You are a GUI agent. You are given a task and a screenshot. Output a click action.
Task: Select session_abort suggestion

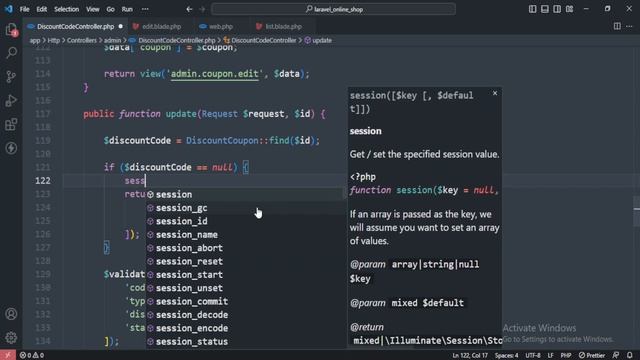click(246, 248)
